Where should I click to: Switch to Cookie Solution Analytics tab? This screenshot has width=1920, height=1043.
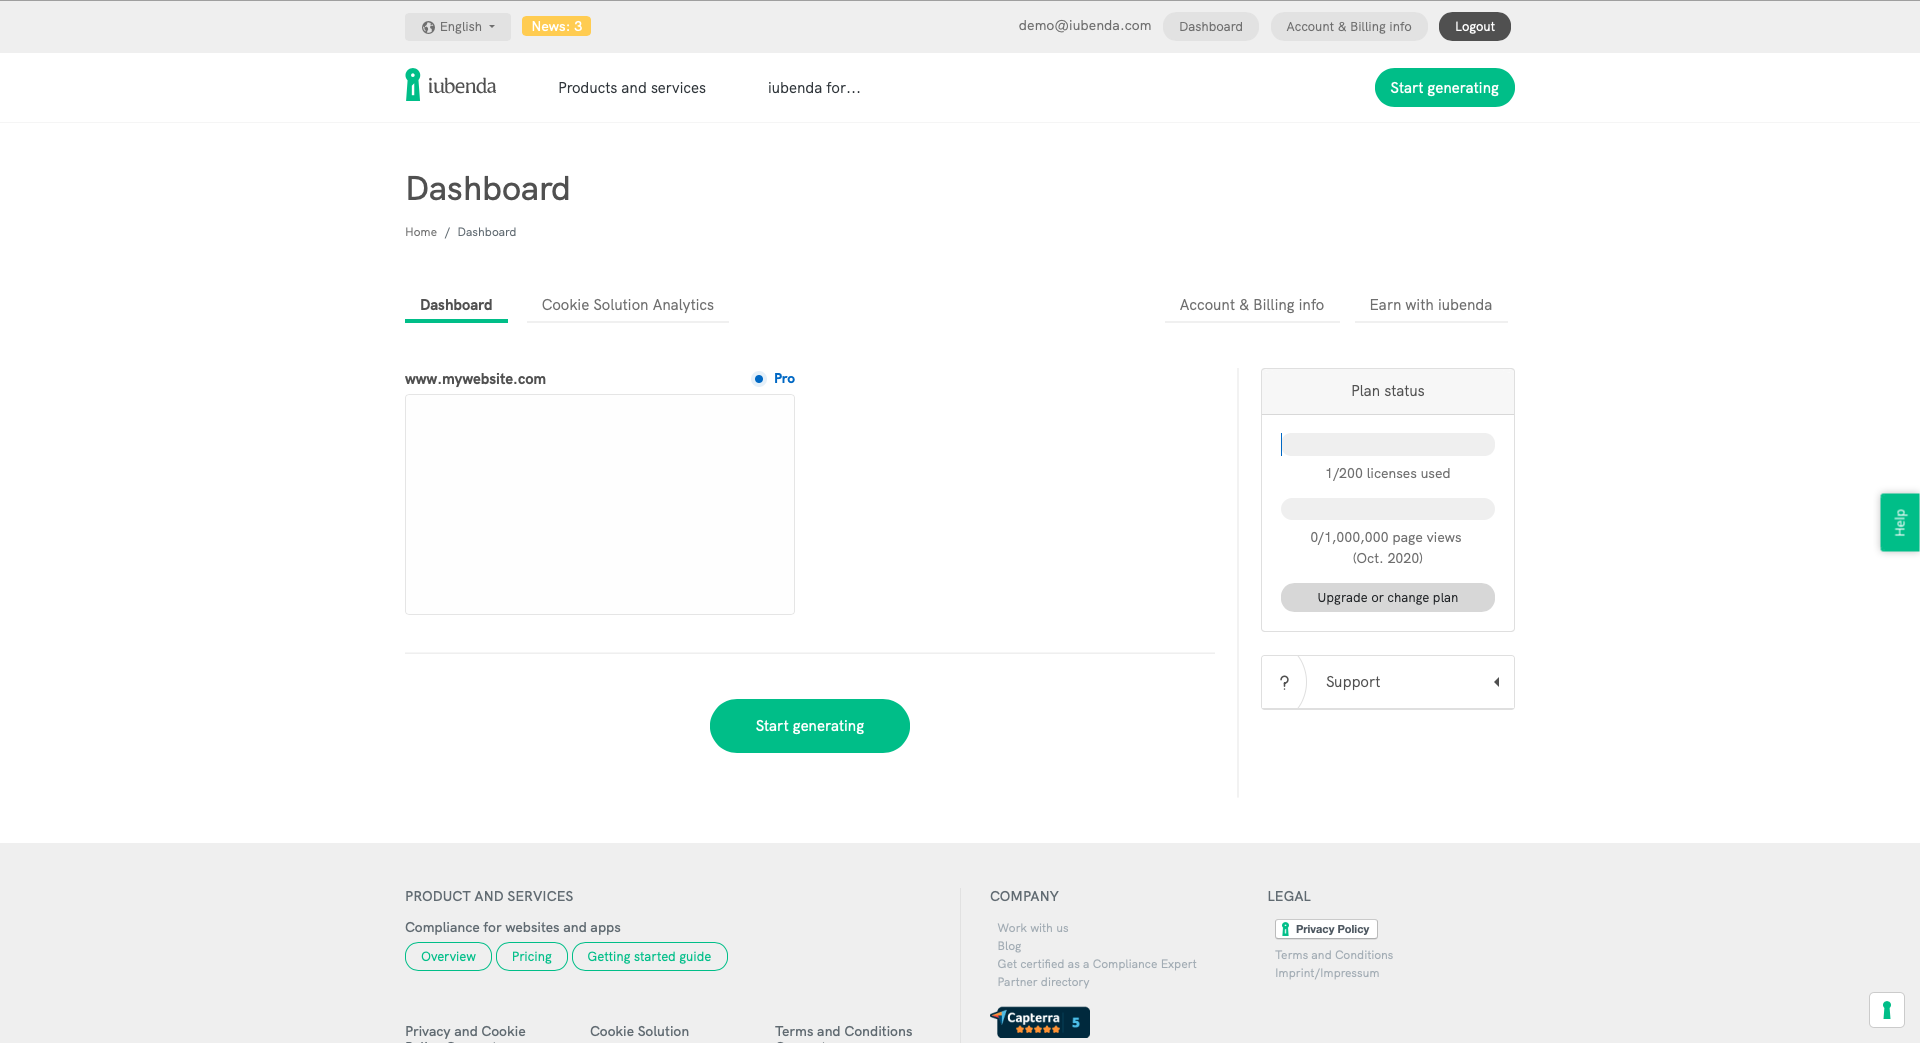[x=628, y=305]
